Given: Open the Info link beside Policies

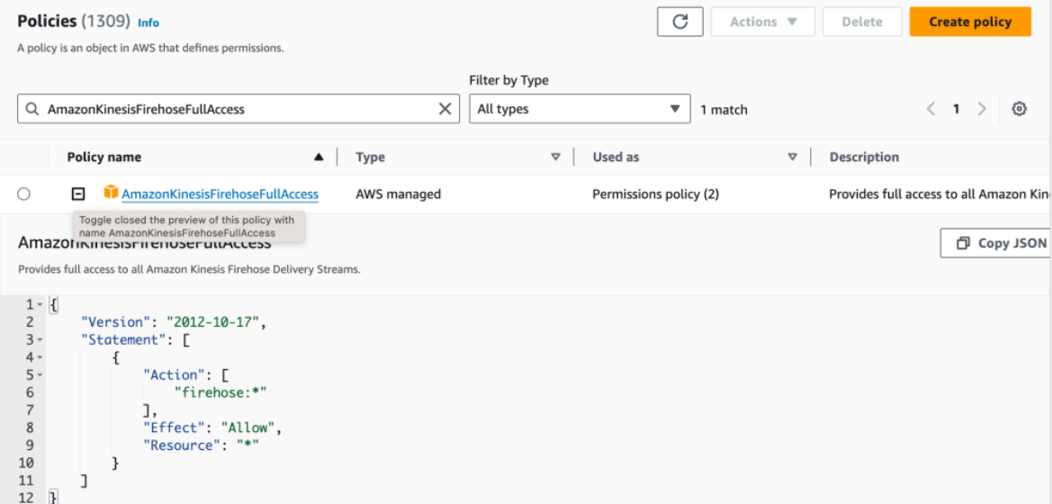Looking at the screenshot, I should [148, 23].
